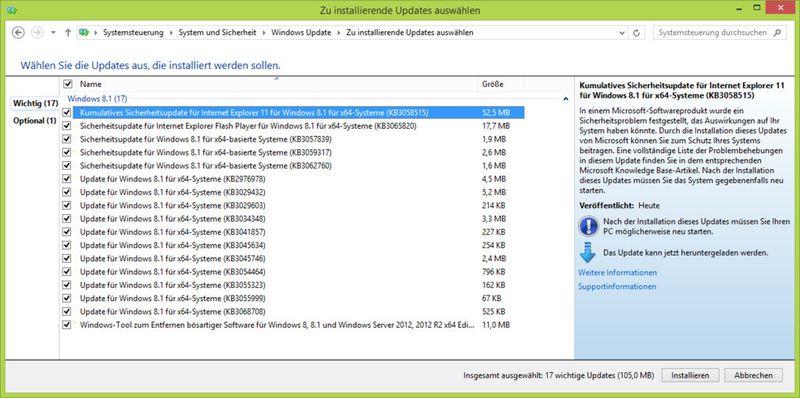Open the address bar history dropdown
Viewport: 800px width, 398px height.
coord(622,33)
